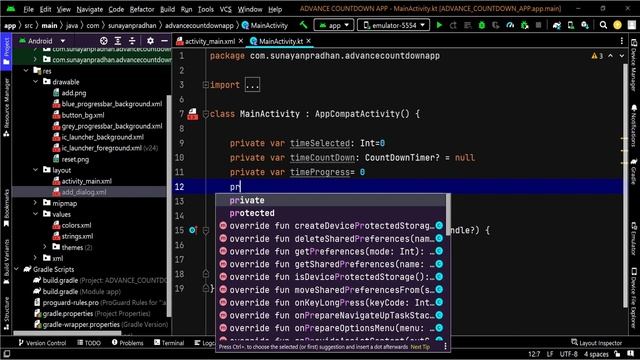Image resolution: width=640 pixels, height=360 pixels.
Task: Toggle the Resource Manager tool window
Action: [6, 107]
